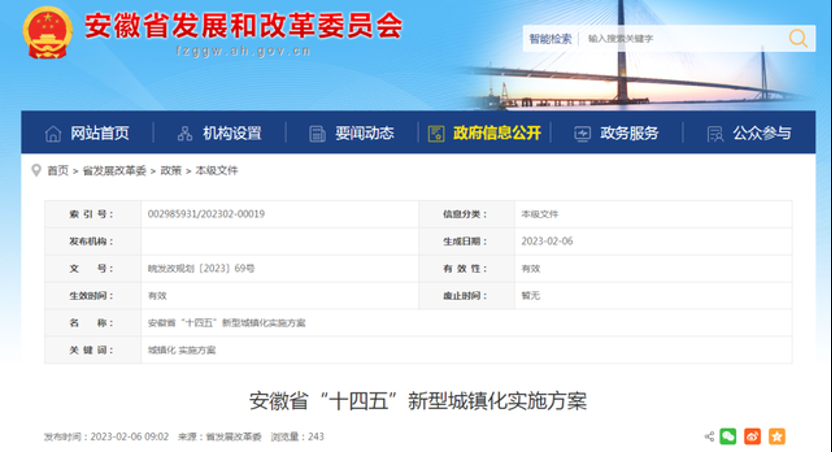Share article via the green WeChat icon

point(728,436)
